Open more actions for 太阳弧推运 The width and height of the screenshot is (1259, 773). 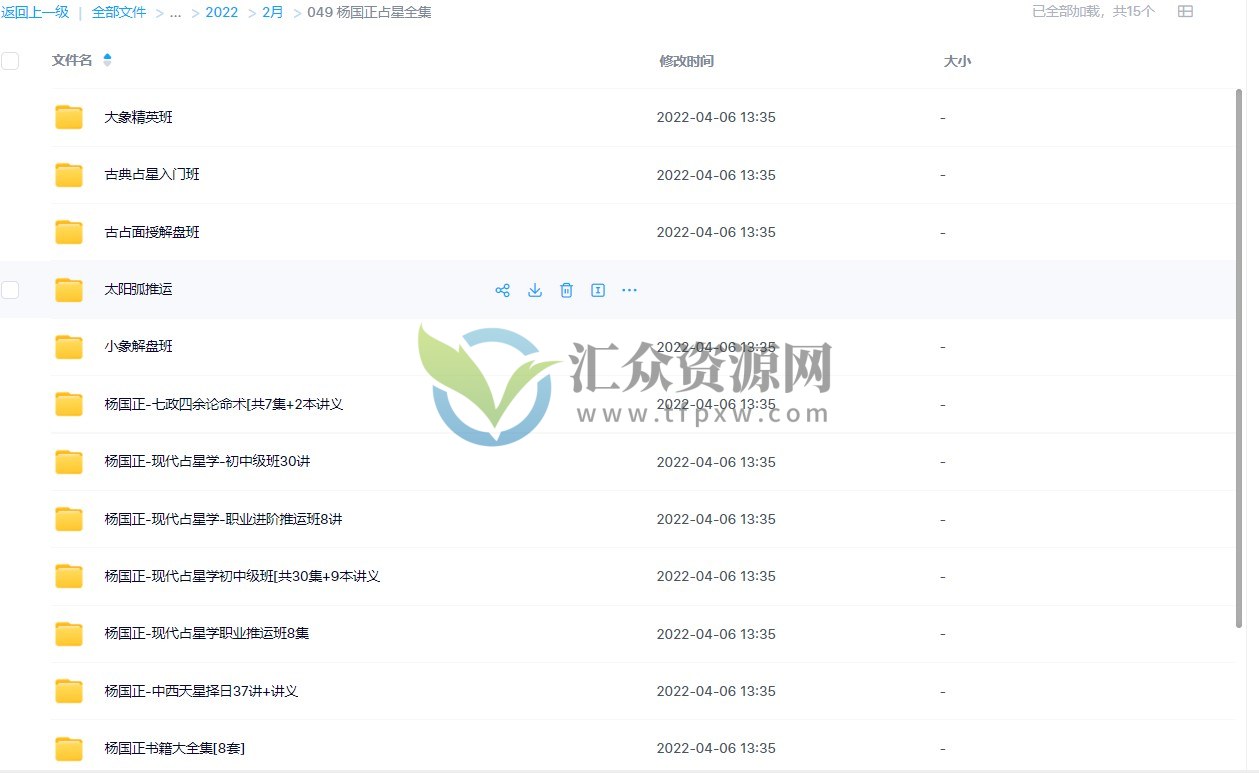(629, 290)
